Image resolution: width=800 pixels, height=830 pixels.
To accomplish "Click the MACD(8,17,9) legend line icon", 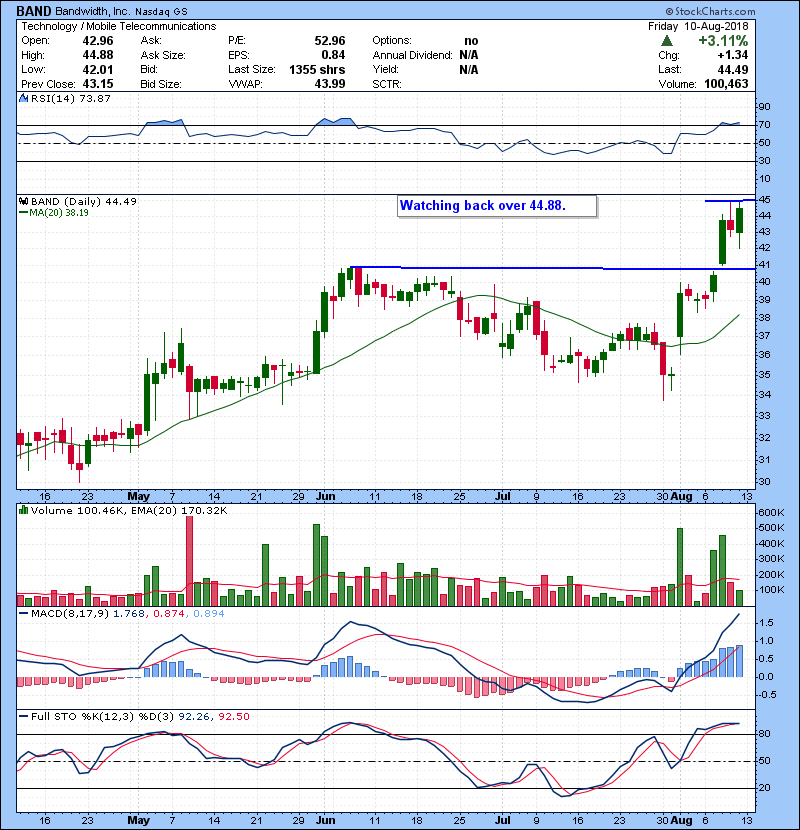I will [x=24, y=612].
